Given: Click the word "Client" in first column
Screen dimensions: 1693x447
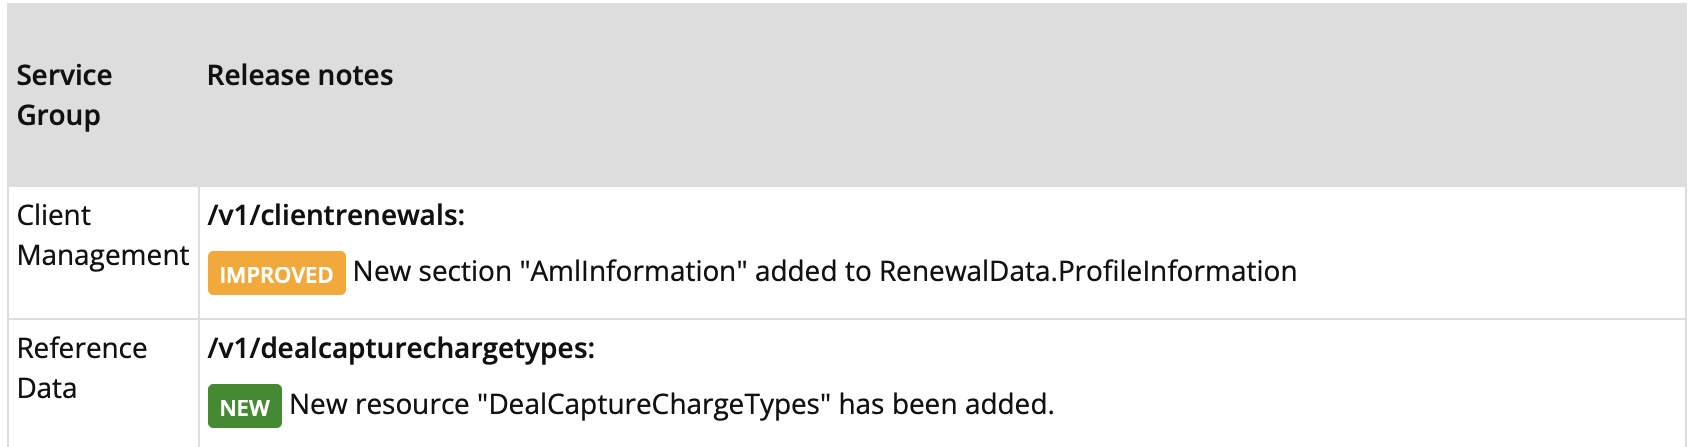Looking at the screenshot, I should [x=54, y=215].
